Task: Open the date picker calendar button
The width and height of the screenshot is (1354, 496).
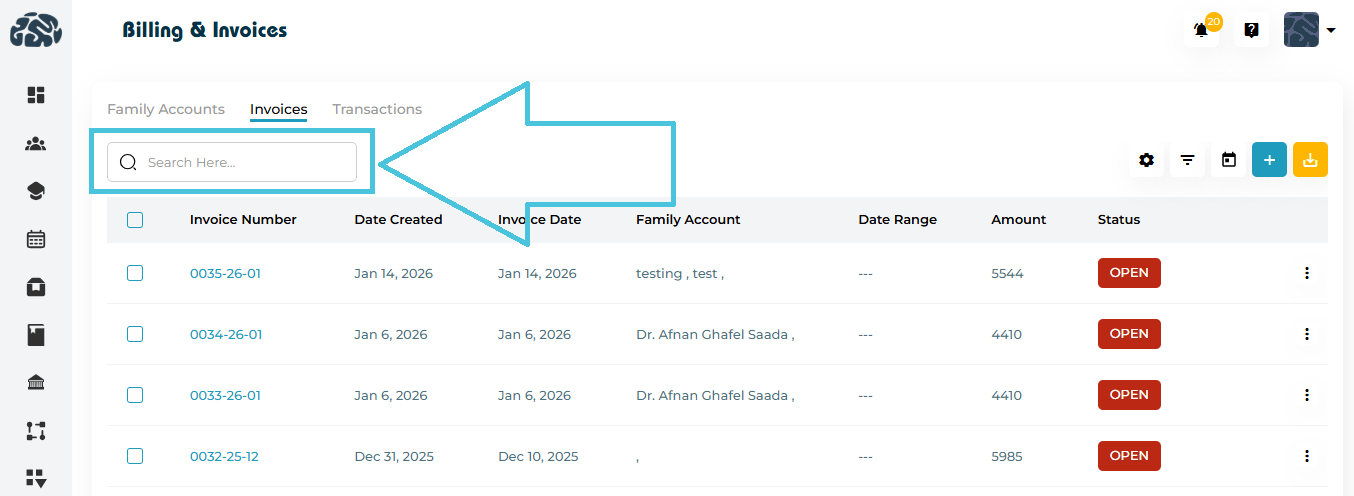Action: [x=1229, y=160]
